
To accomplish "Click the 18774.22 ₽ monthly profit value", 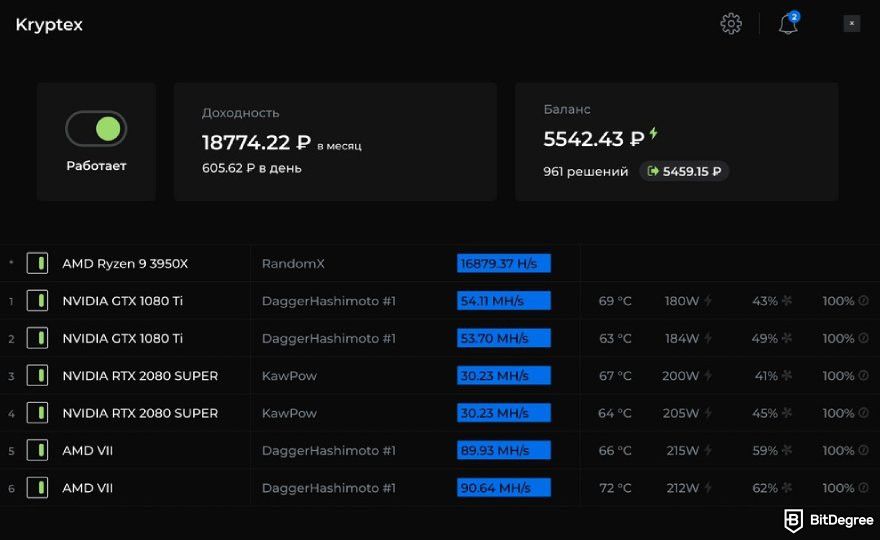I will coord(256,142).
